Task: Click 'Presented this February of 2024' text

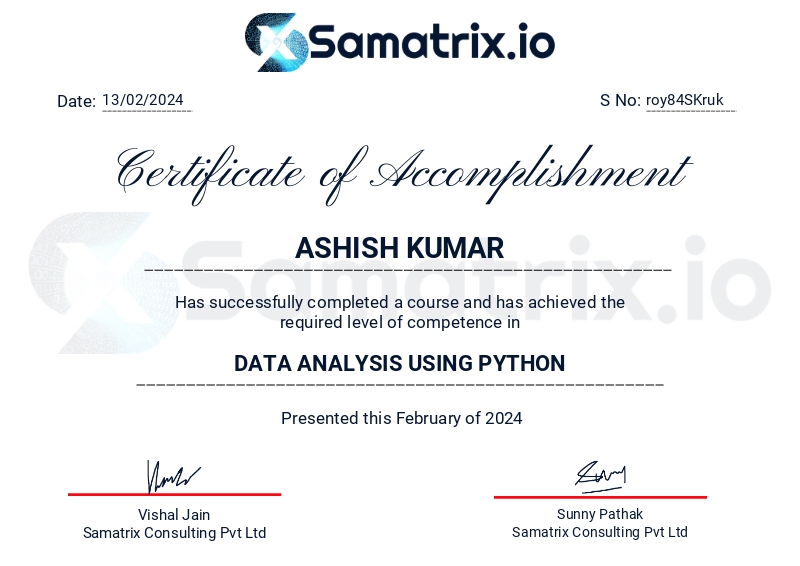Action: (x=401, y=418)
